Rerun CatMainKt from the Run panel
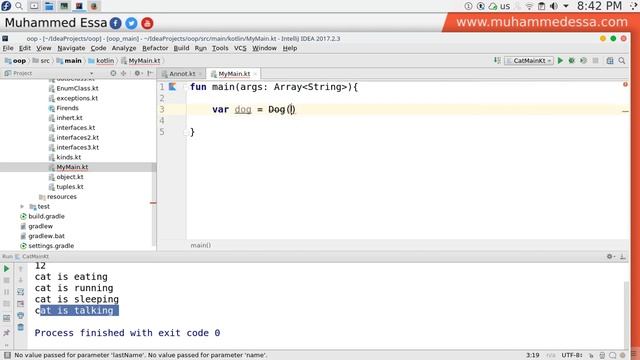 (7, 269)
